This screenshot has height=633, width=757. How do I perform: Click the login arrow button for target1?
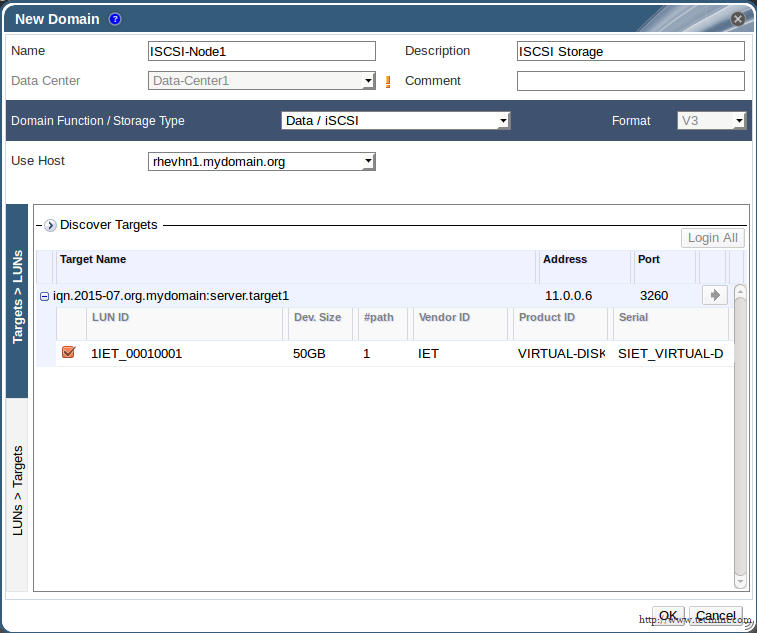[x=714, y=295]
